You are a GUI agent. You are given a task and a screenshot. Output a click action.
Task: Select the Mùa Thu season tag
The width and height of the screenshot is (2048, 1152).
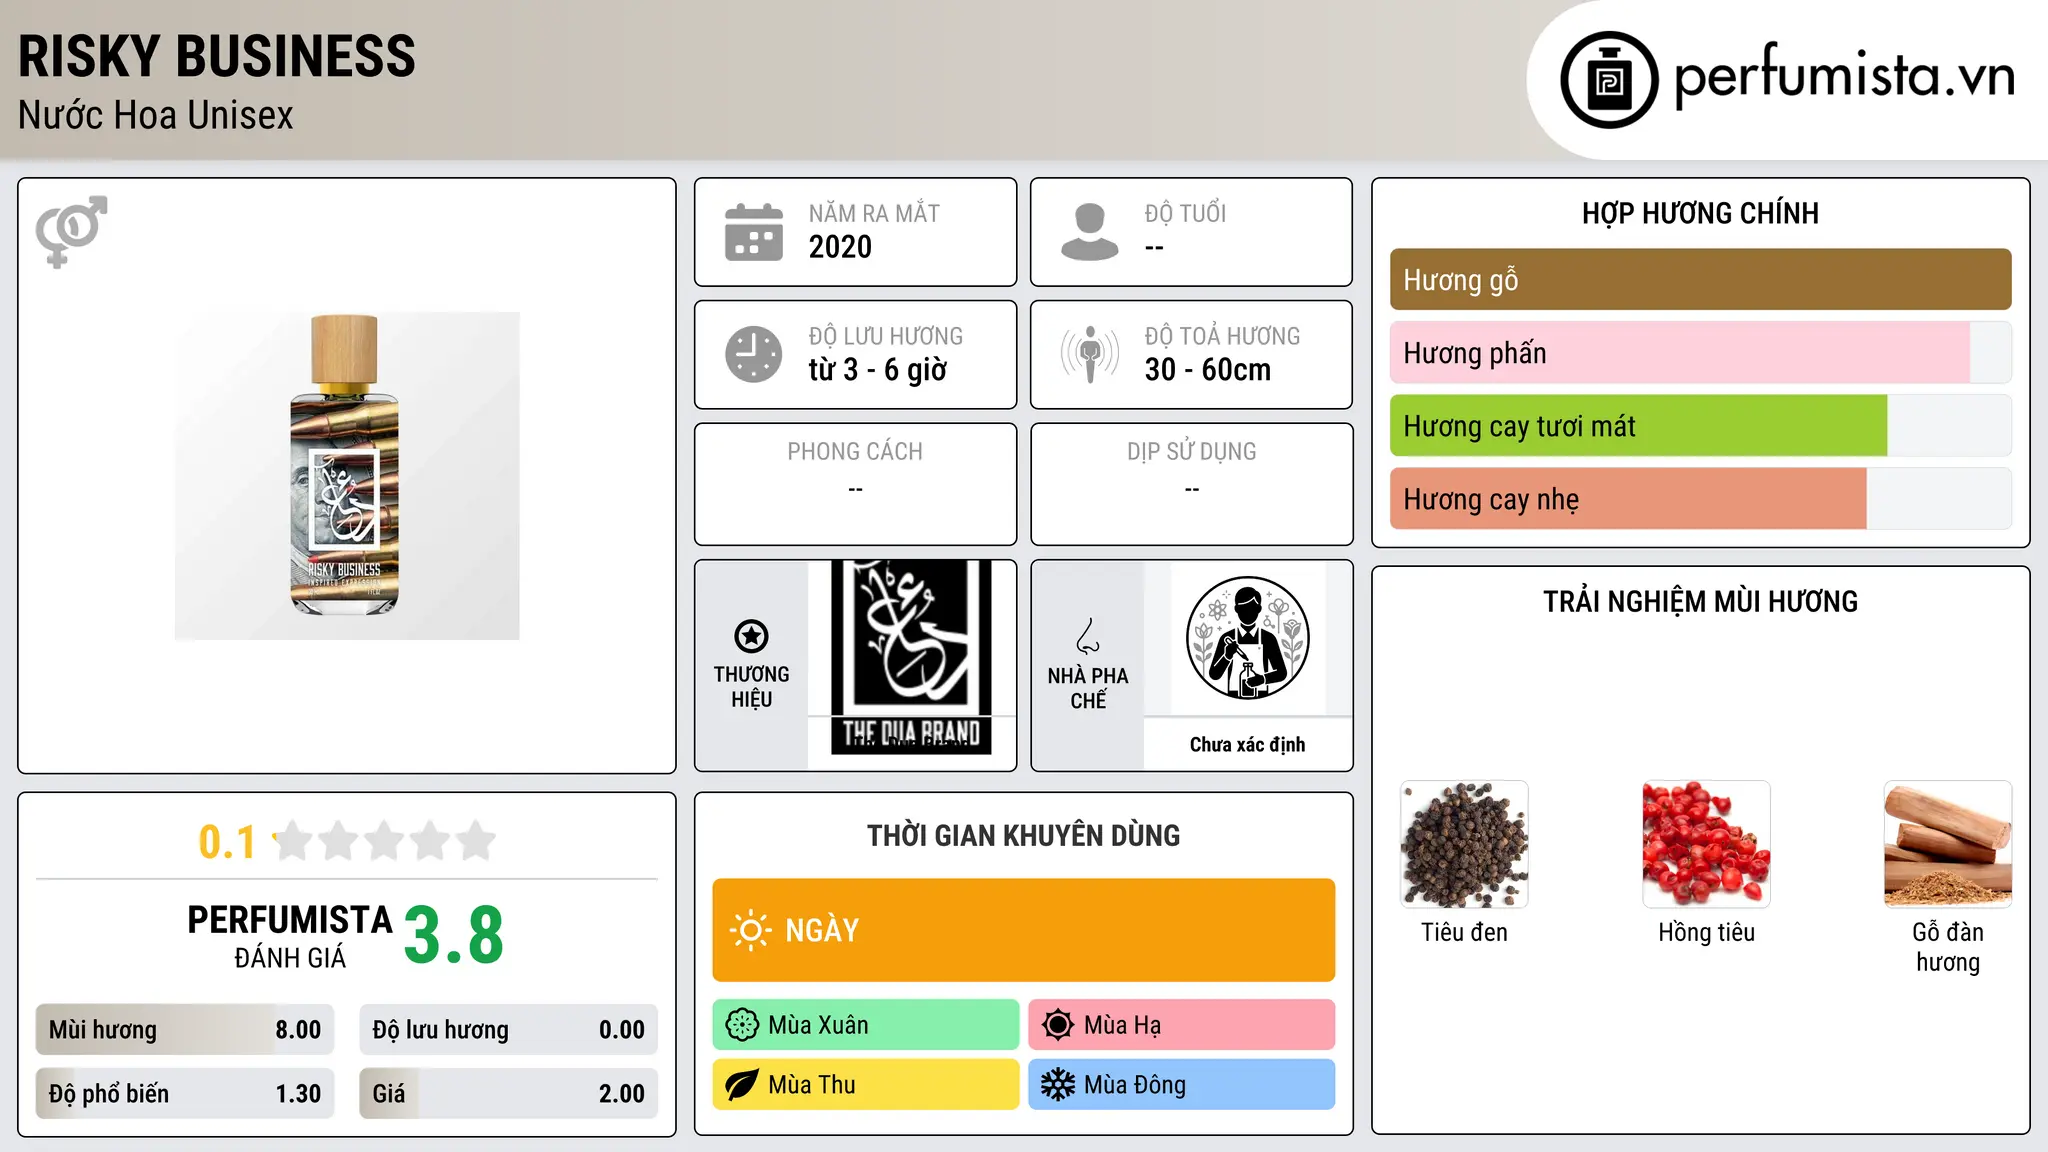coord(866,1085)
